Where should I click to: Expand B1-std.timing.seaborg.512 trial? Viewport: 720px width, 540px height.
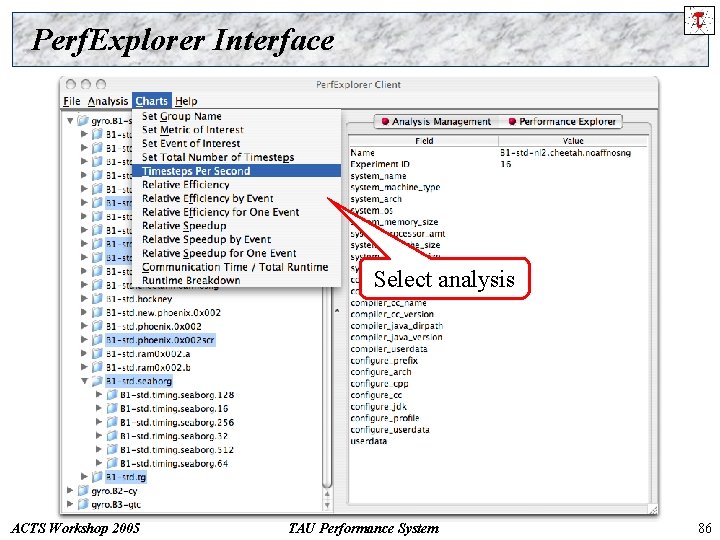tap(99, 449)
